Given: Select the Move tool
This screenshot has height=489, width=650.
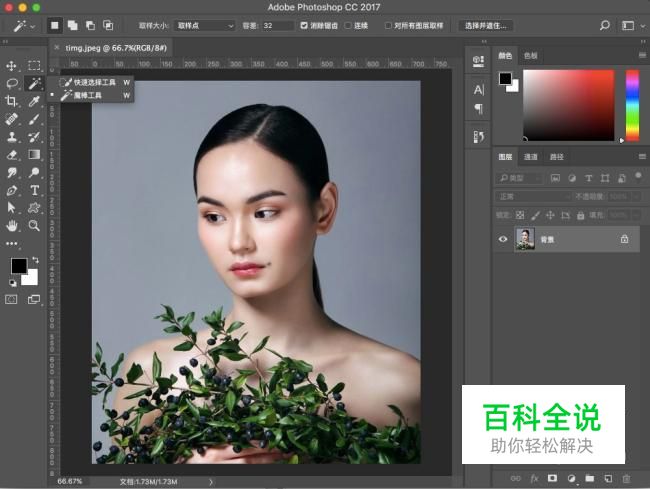Looking at the screenshot, I should tap(12, 65).
